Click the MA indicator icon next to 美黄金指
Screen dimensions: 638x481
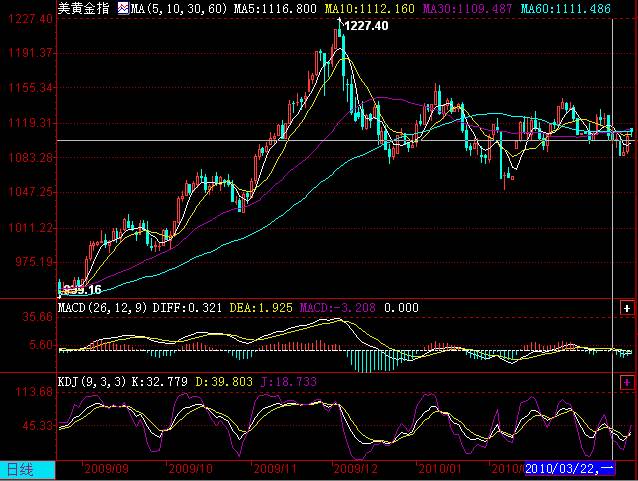pyautogui.click(x=123, y=8)
